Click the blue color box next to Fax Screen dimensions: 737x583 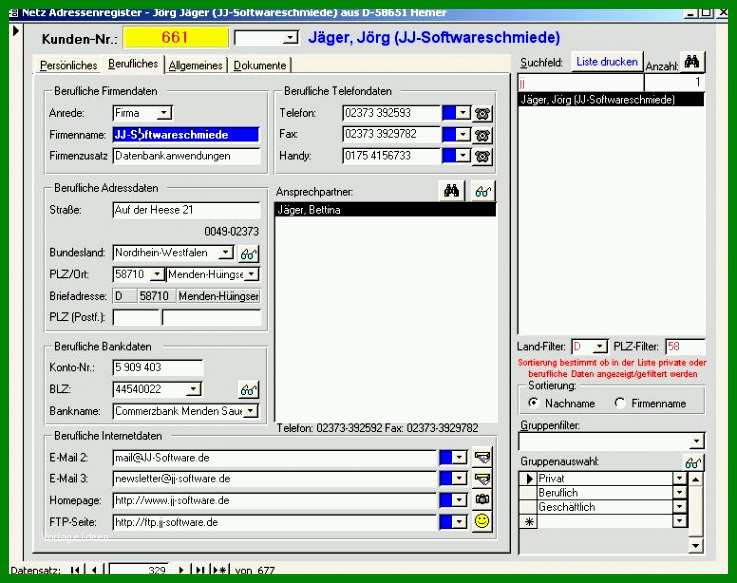click(449, 134)
